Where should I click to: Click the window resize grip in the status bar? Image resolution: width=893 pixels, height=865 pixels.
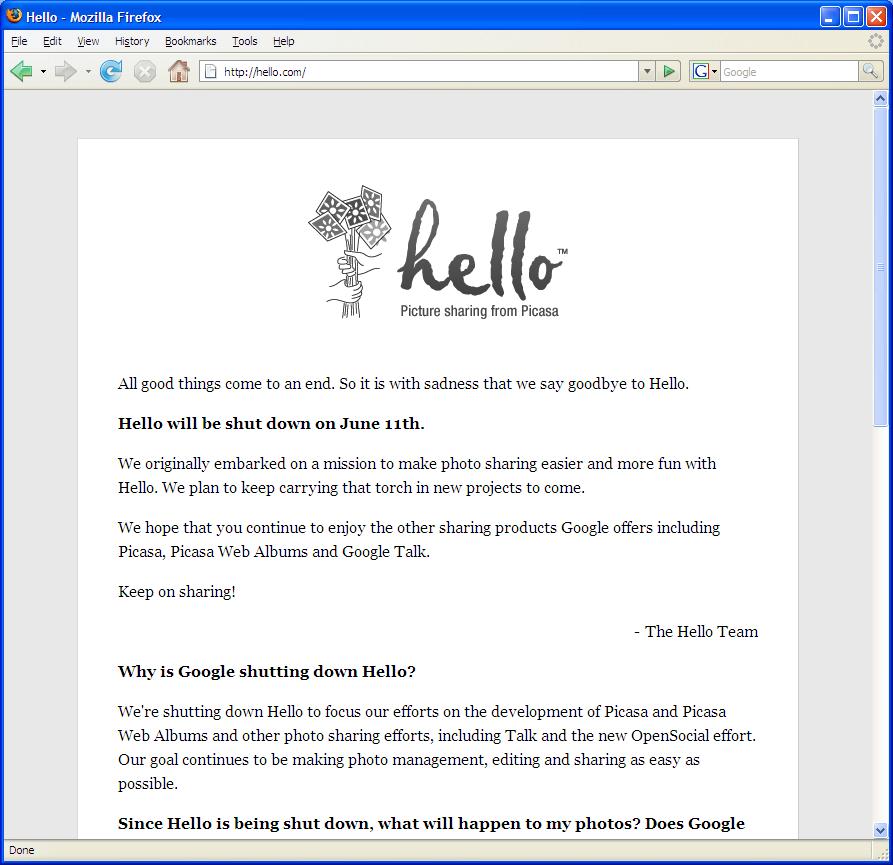882,855
